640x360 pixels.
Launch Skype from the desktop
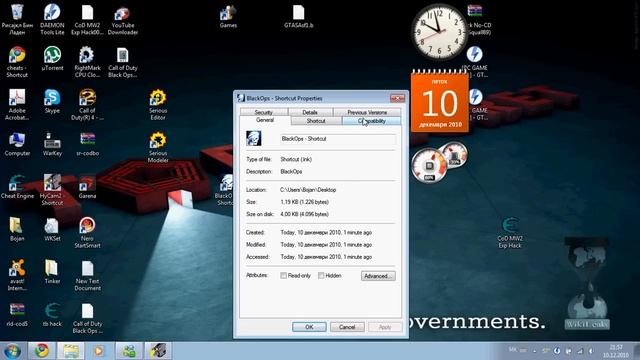(x=52, y=101)
